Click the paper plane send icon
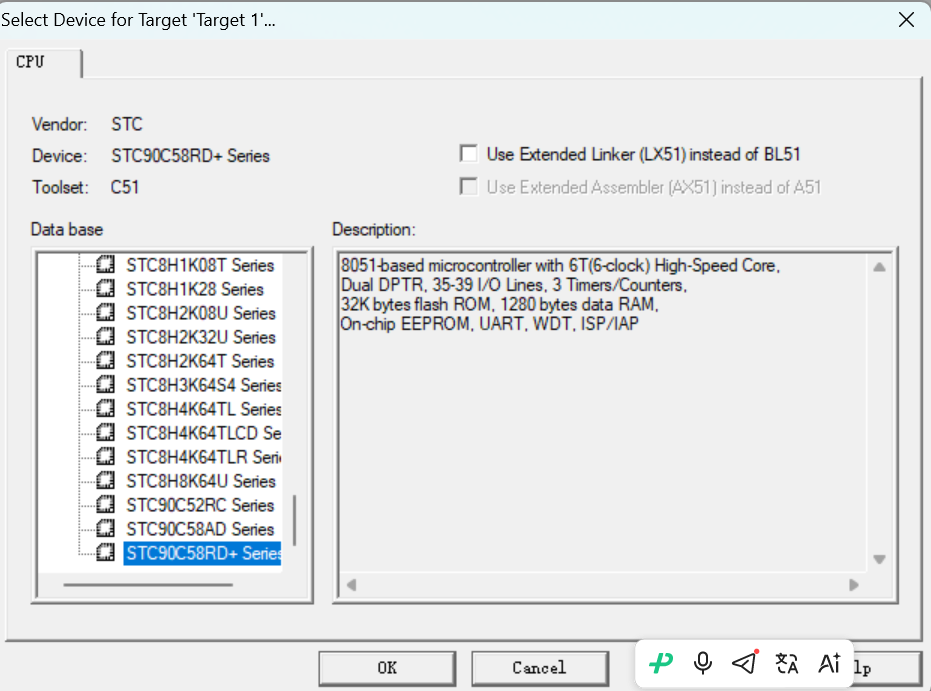 [745, 662]
